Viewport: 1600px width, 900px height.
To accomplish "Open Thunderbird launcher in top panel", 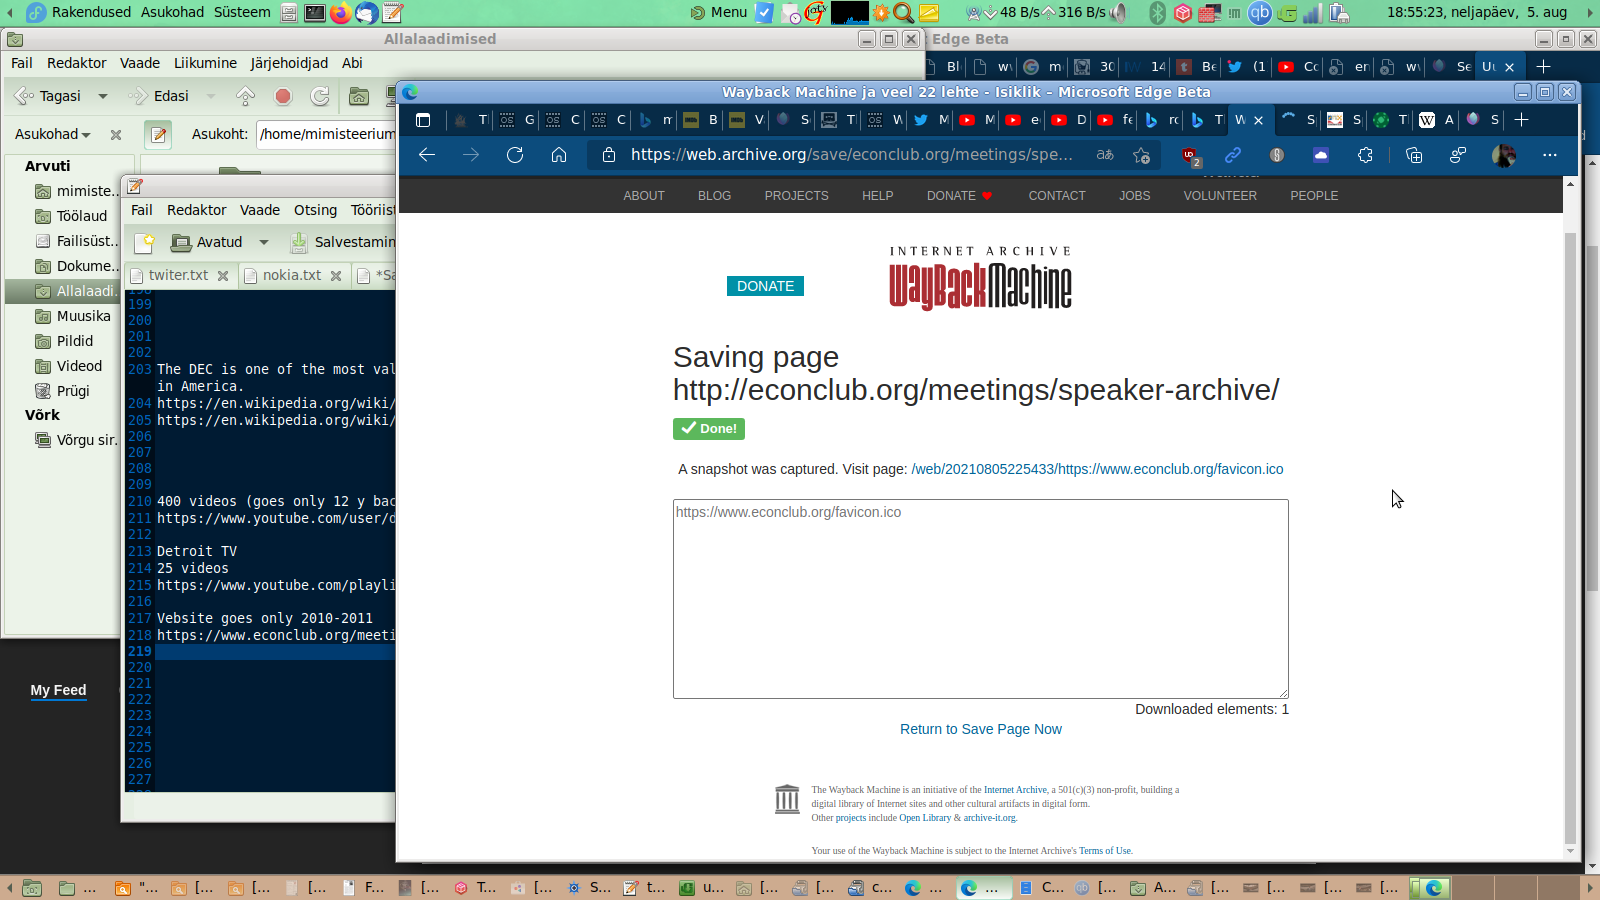I will pyautogui.click(x=367, y=12).
